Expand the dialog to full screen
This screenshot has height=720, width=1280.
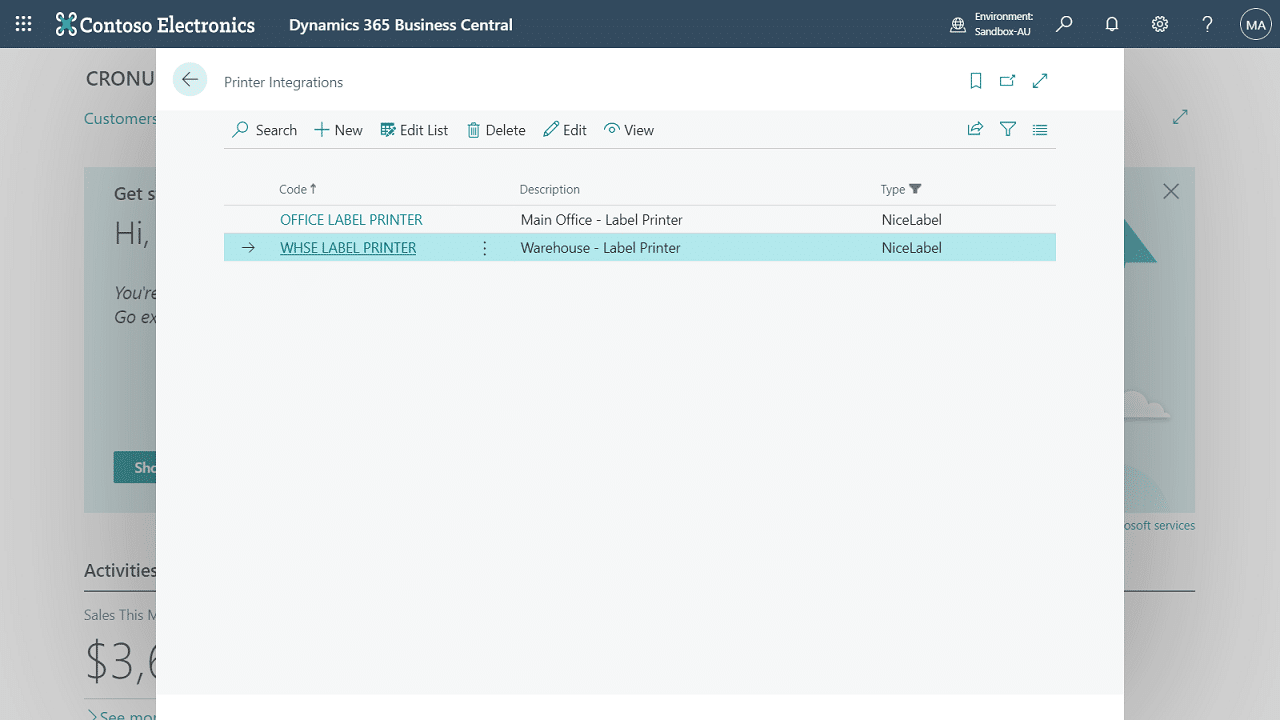1040,81
